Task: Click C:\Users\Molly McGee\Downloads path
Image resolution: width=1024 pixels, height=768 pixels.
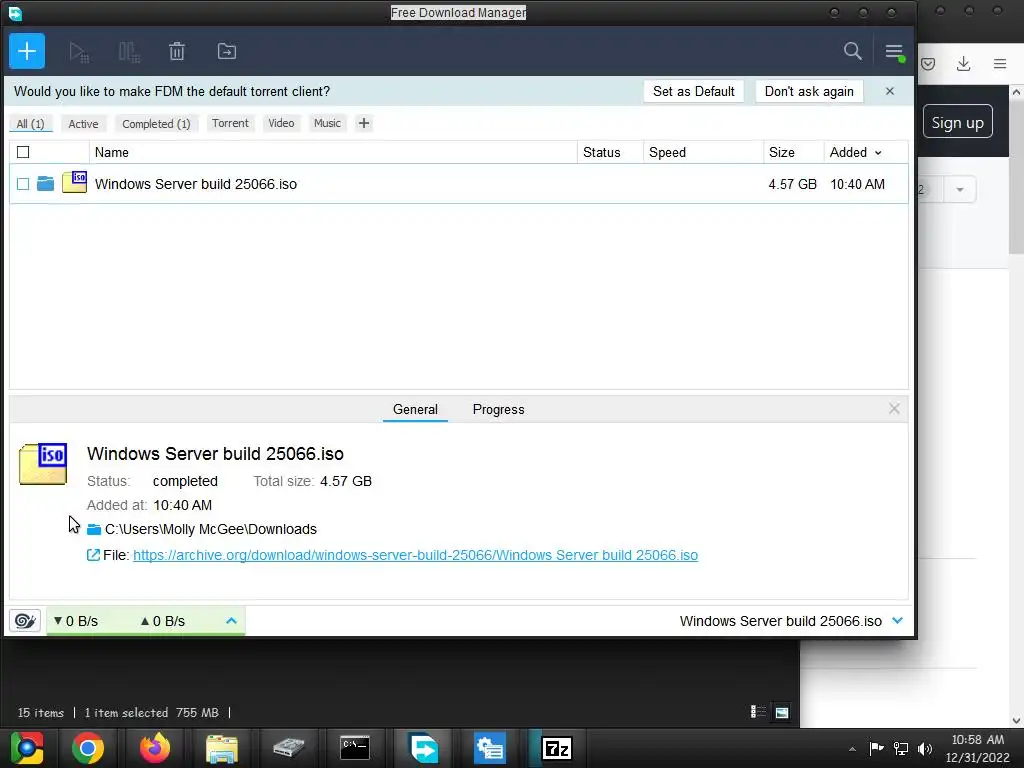Action: 211,529
